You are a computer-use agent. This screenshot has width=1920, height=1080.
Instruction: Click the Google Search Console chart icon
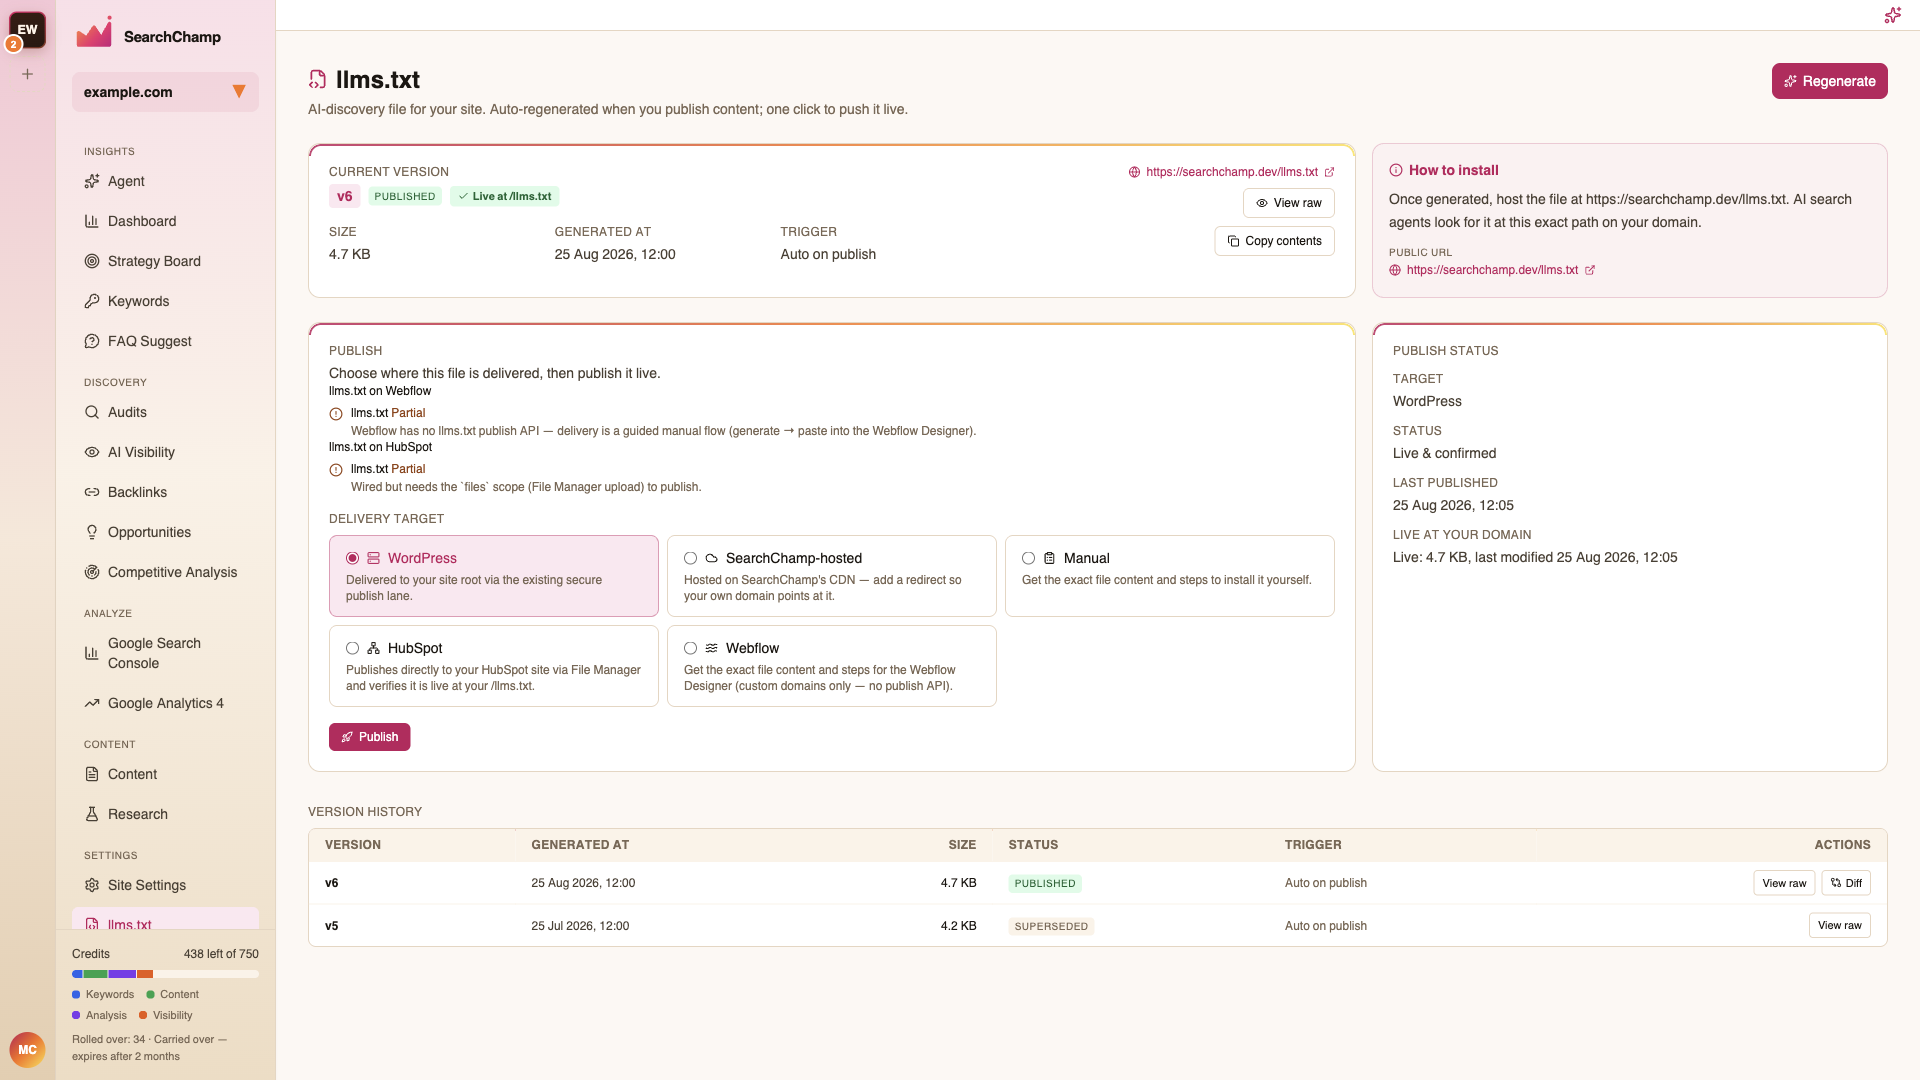click(x=92, y=653)
